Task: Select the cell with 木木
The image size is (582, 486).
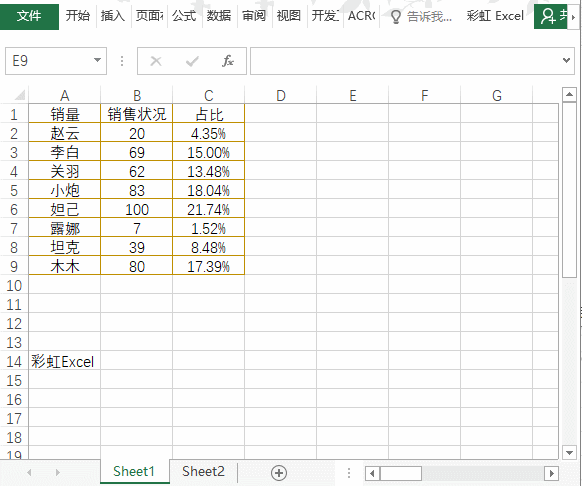Action: tap(65, 266)
